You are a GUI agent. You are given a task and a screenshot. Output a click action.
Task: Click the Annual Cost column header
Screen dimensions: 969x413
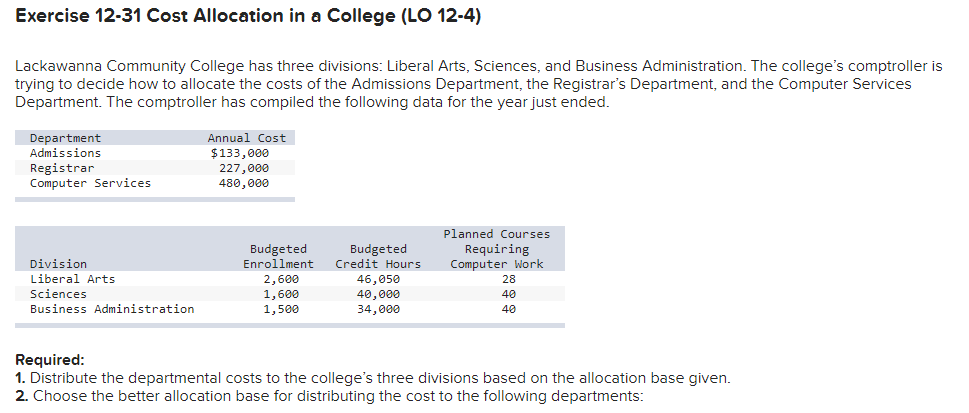tap(246, 138)
